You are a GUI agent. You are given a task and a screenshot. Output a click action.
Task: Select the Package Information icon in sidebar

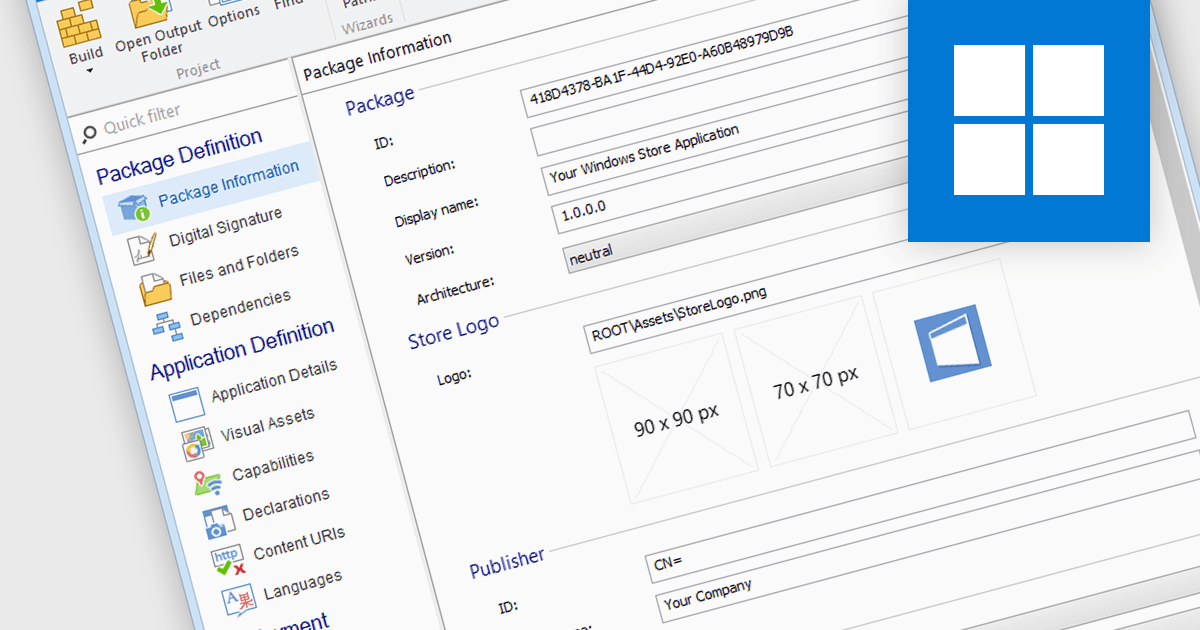tap(133, 206)
